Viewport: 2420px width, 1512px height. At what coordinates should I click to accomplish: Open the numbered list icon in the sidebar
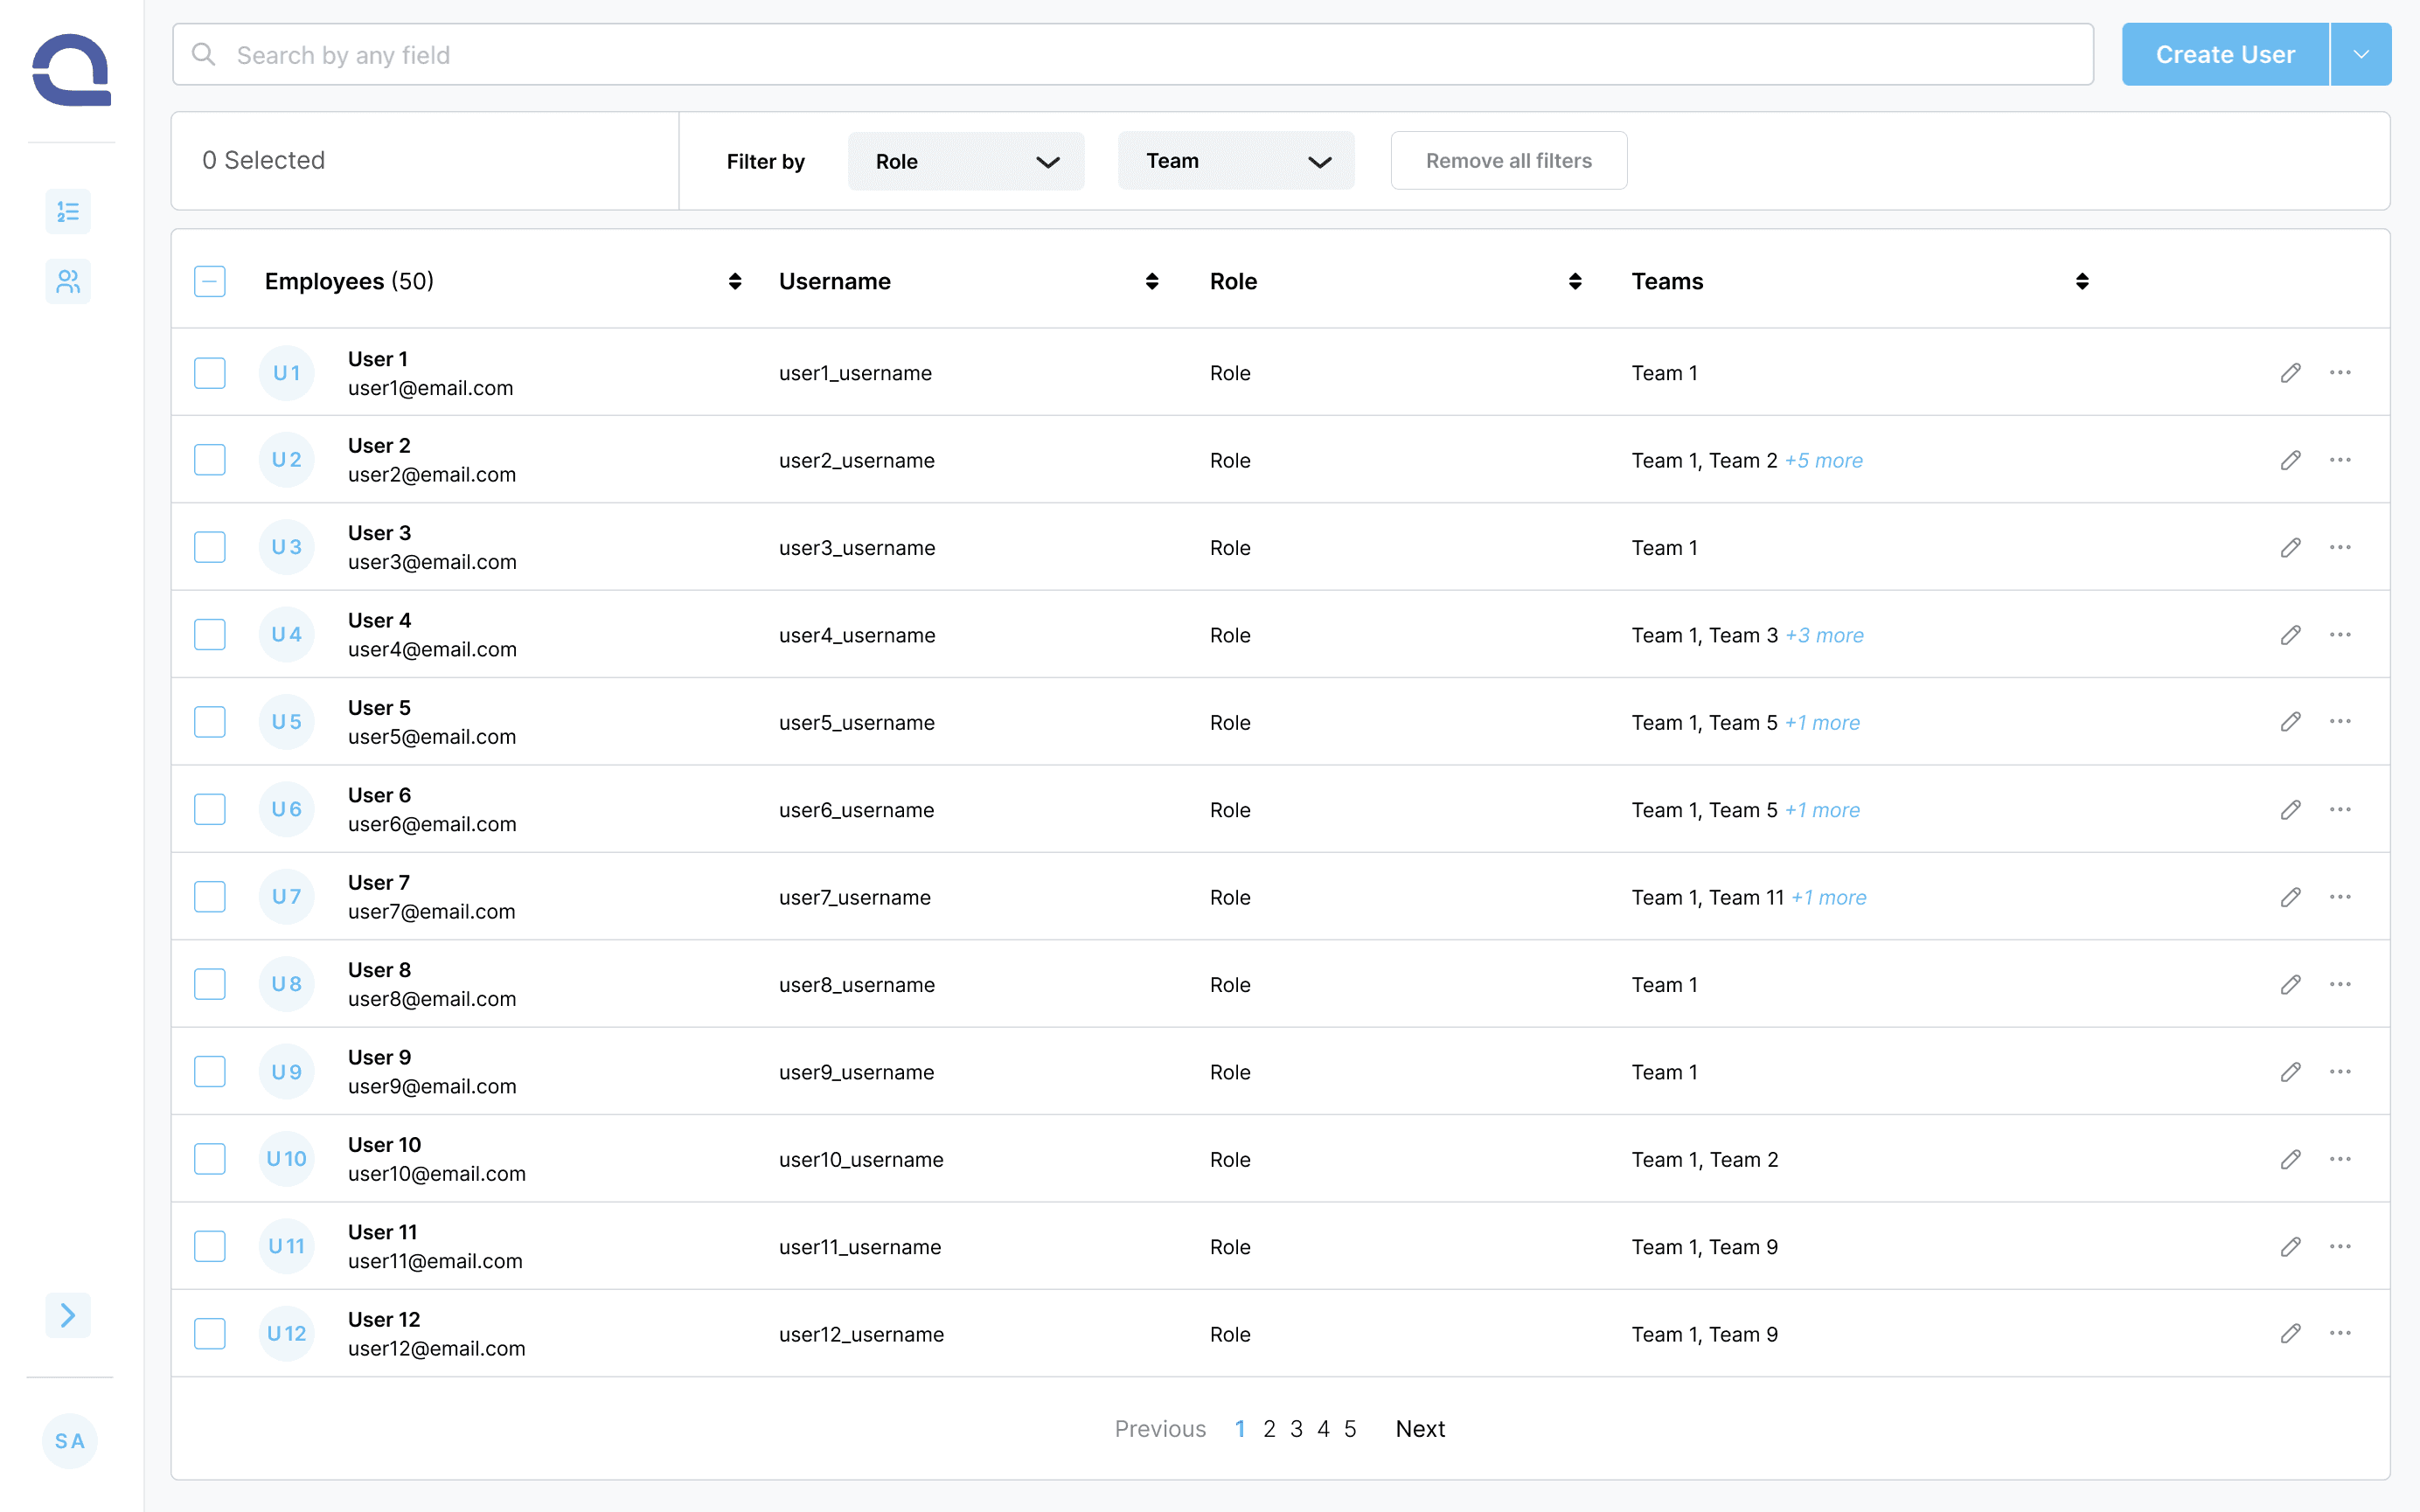pyautogui.click(x=68, y=212)
